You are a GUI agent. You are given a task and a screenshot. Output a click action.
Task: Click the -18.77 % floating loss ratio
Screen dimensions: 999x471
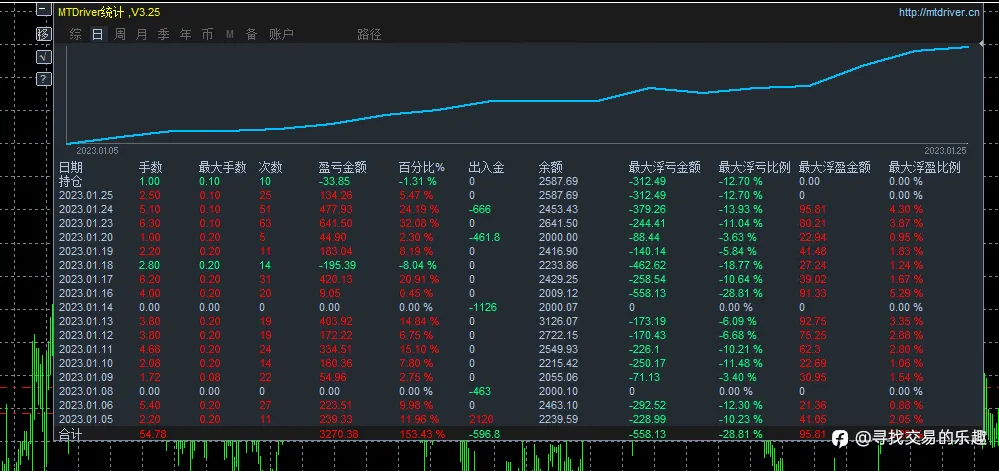tap(741, 265)
